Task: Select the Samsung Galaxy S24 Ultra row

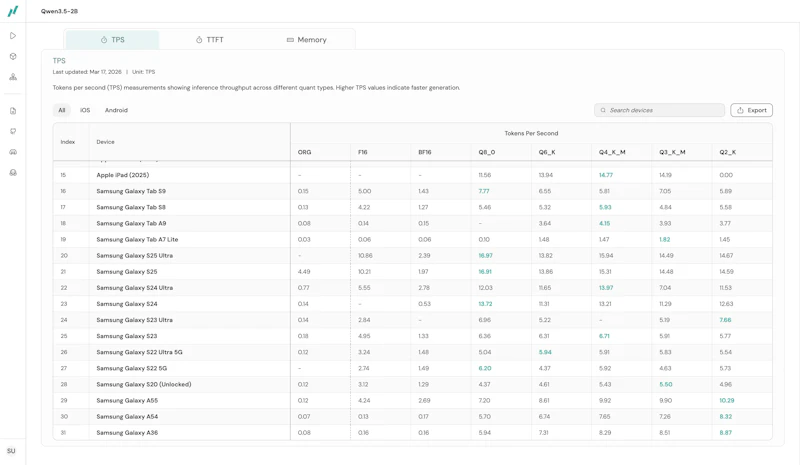Action: (x=412, y=288)
